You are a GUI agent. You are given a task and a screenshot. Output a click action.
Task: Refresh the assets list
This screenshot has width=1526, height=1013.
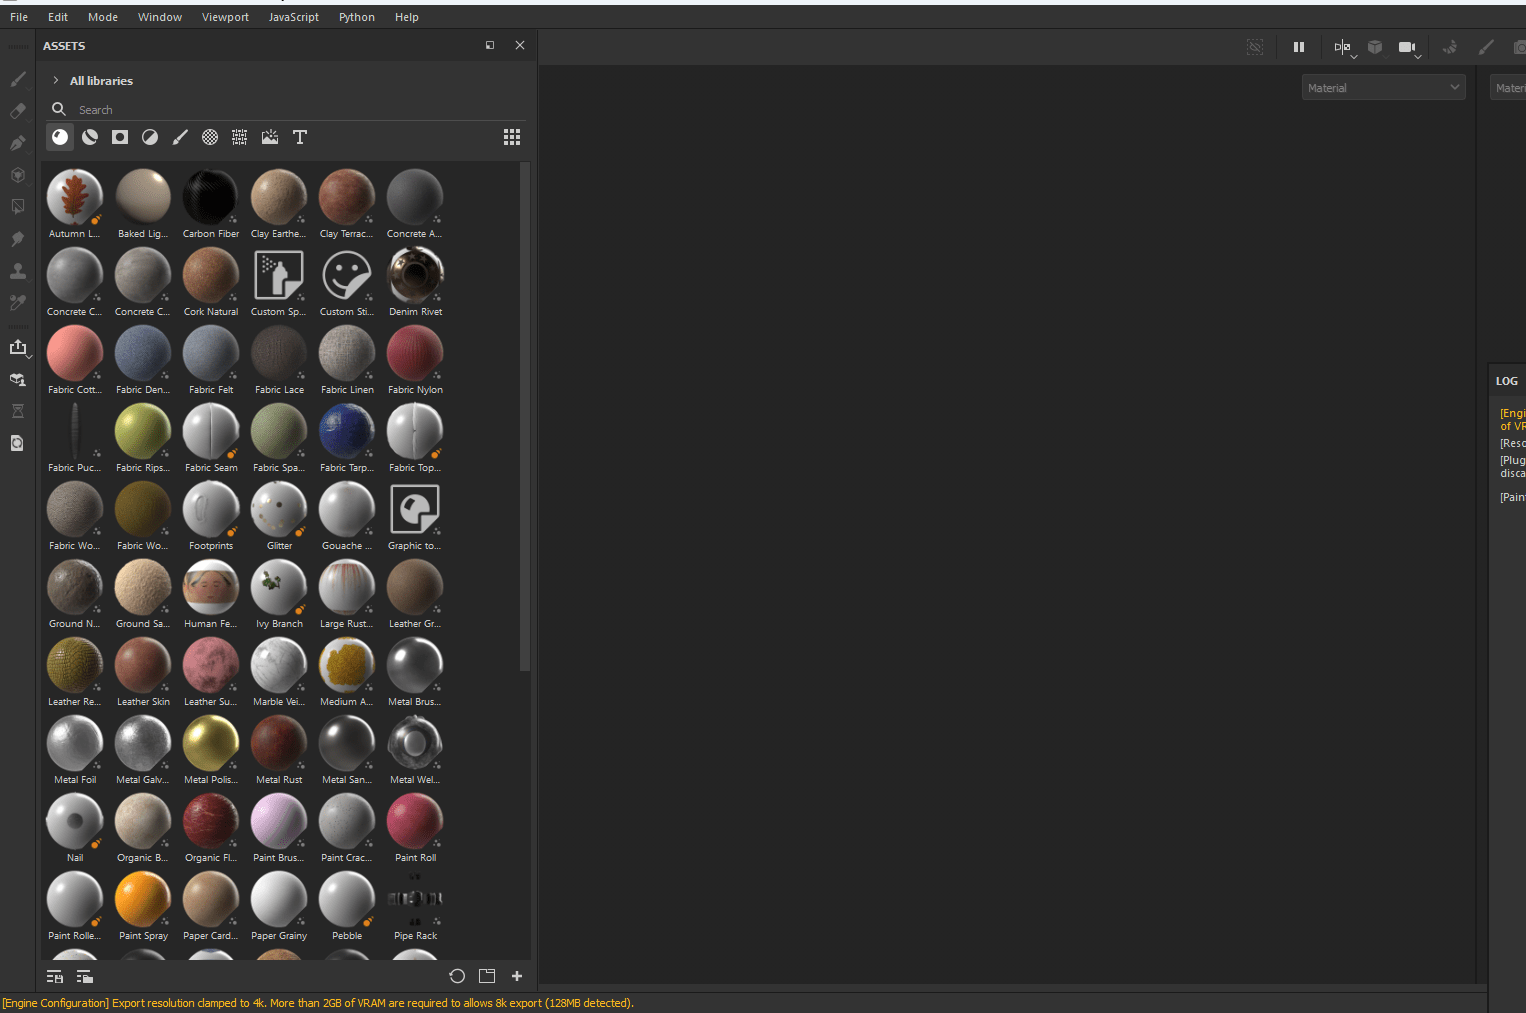pos(457,976)
